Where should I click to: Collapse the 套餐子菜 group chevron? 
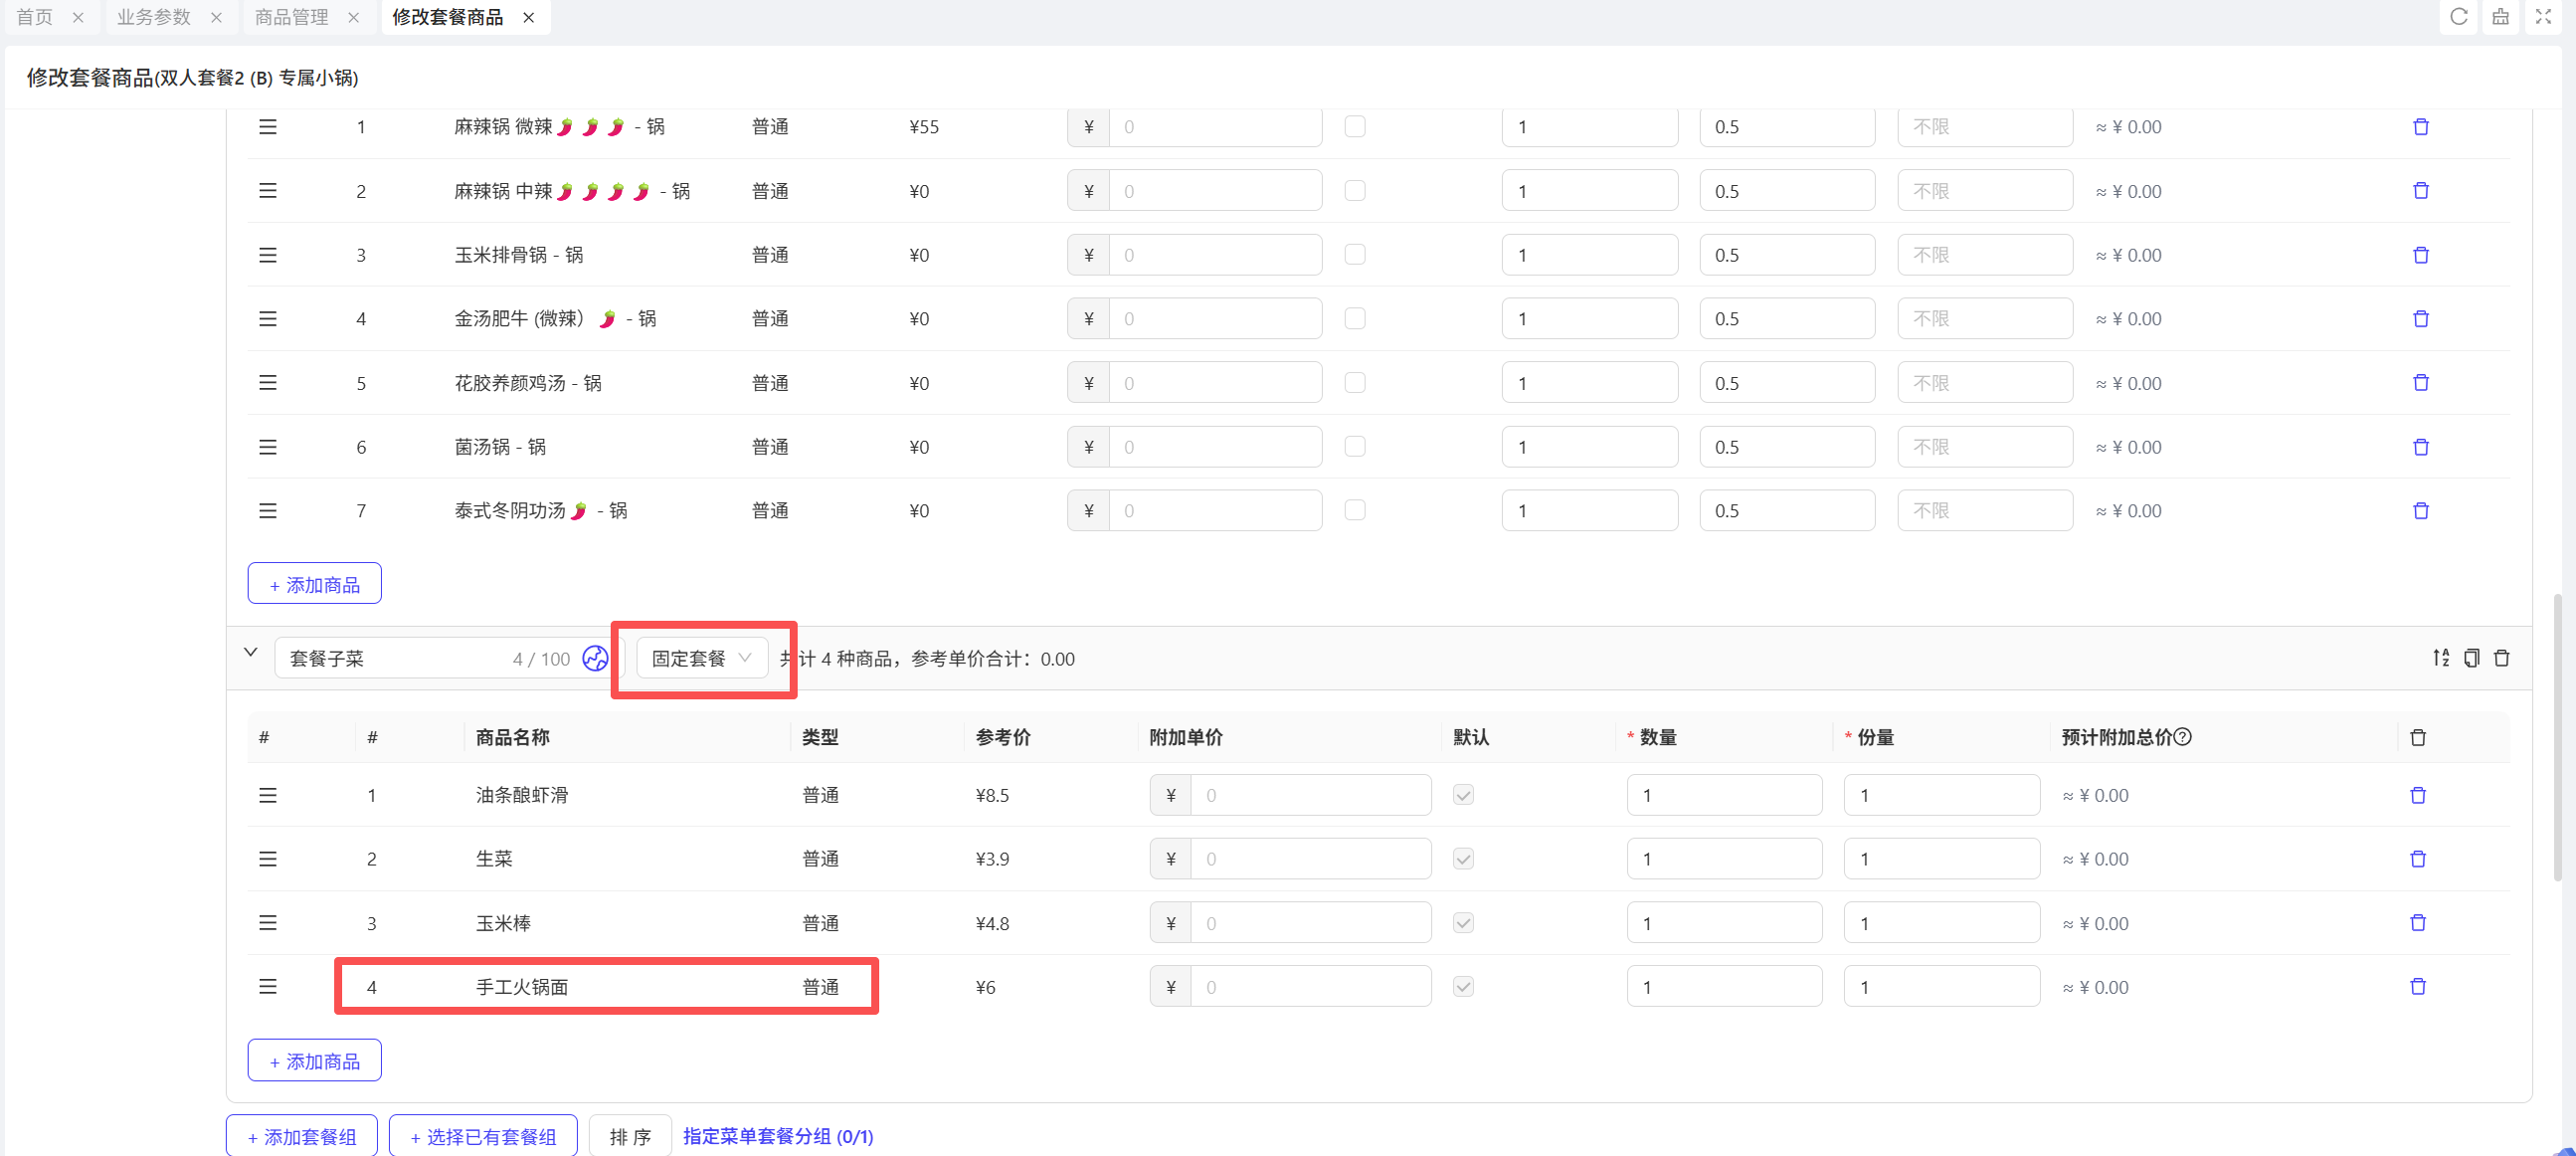(250, 653)
